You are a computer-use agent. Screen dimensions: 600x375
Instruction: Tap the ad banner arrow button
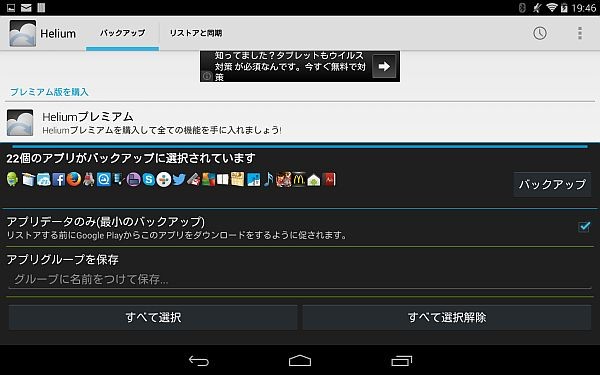tap(384, 66)
